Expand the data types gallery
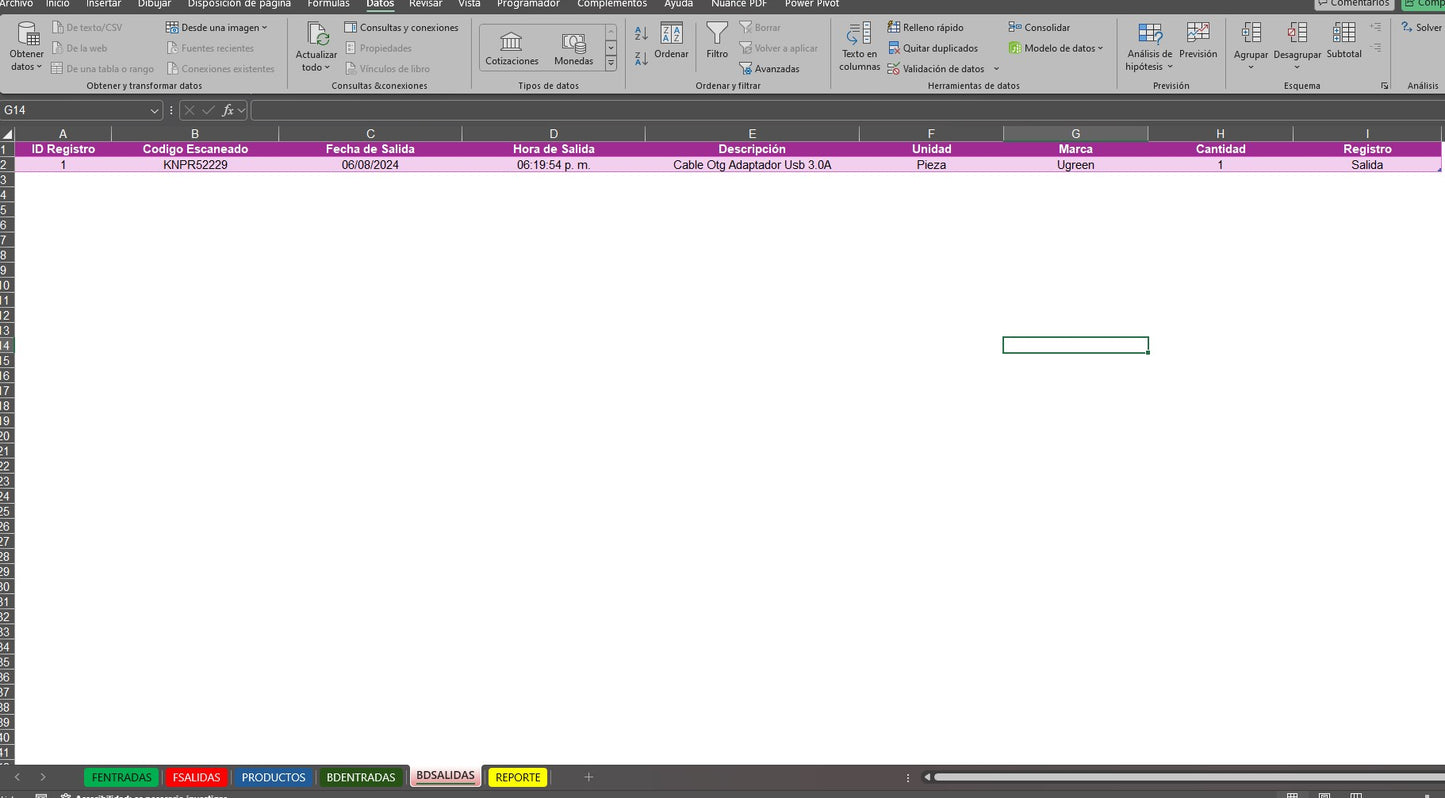Viewport: 1445px width, 798px height. click(611, 64)
